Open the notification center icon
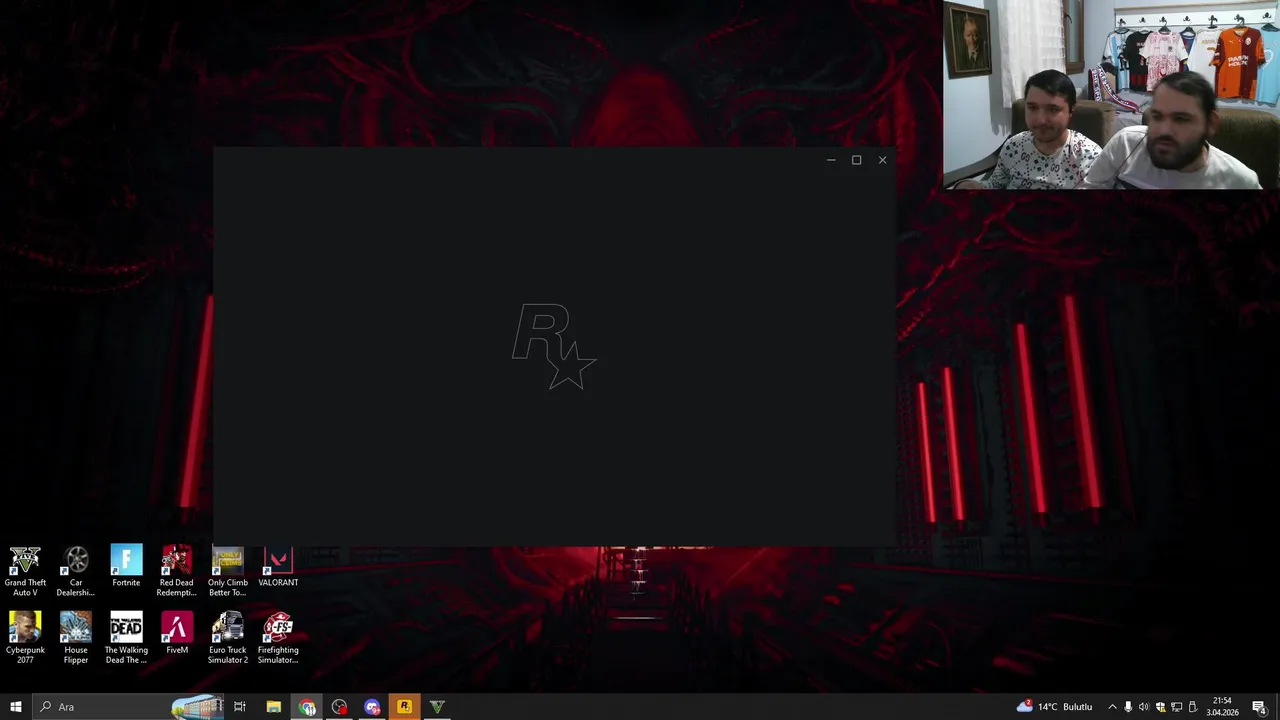 coord(1259,707)
